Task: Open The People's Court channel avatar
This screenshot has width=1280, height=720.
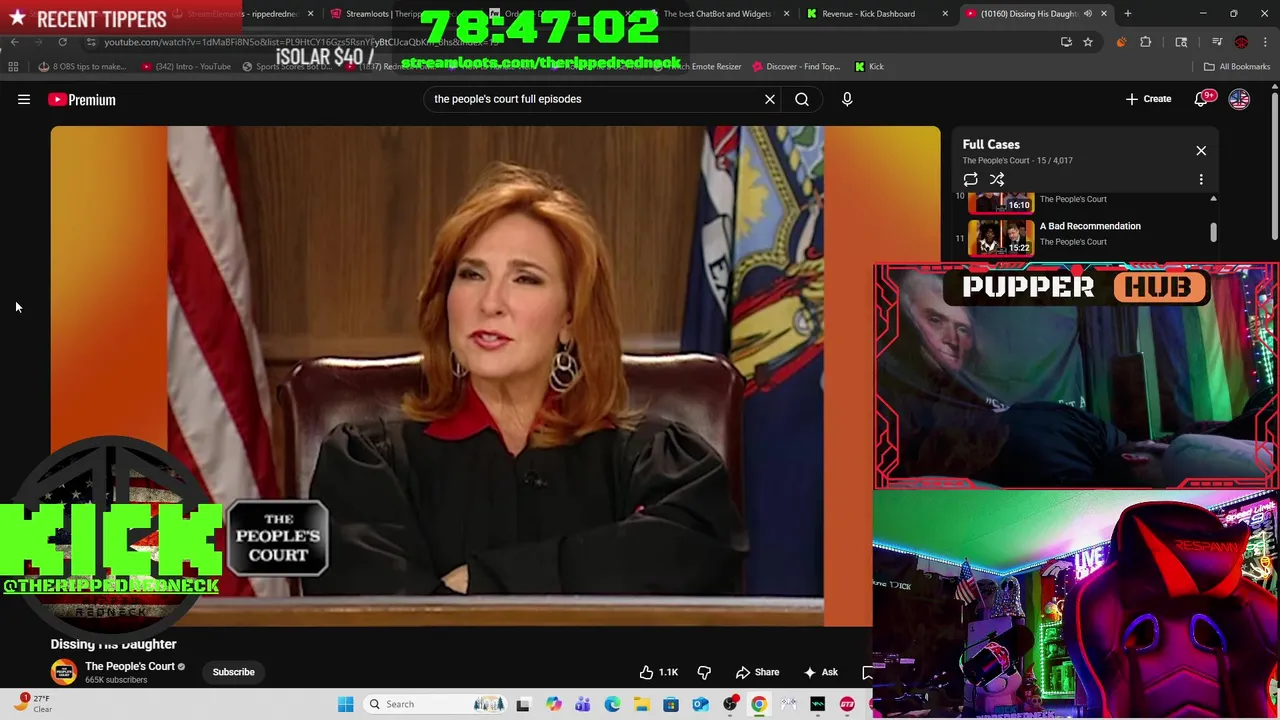Action: tap(64, 672)
